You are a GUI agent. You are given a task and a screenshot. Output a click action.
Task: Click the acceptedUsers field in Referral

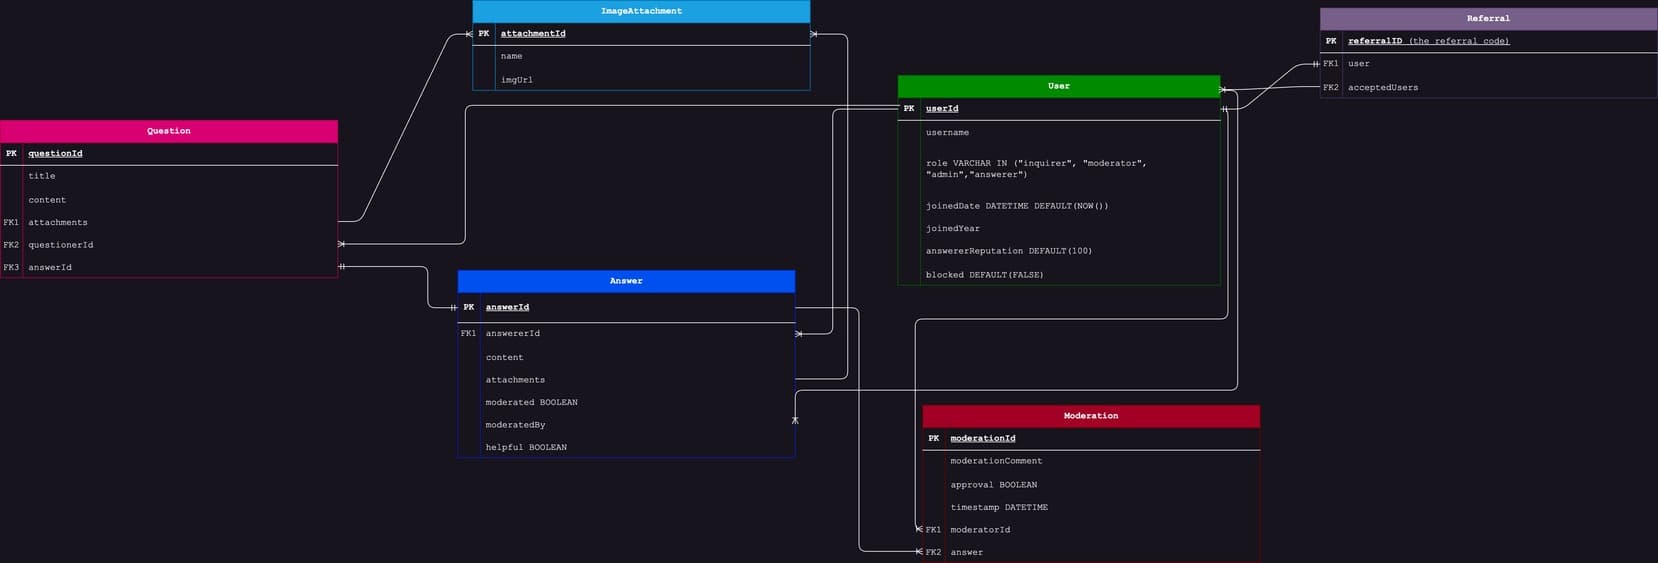coord(1382,88)
